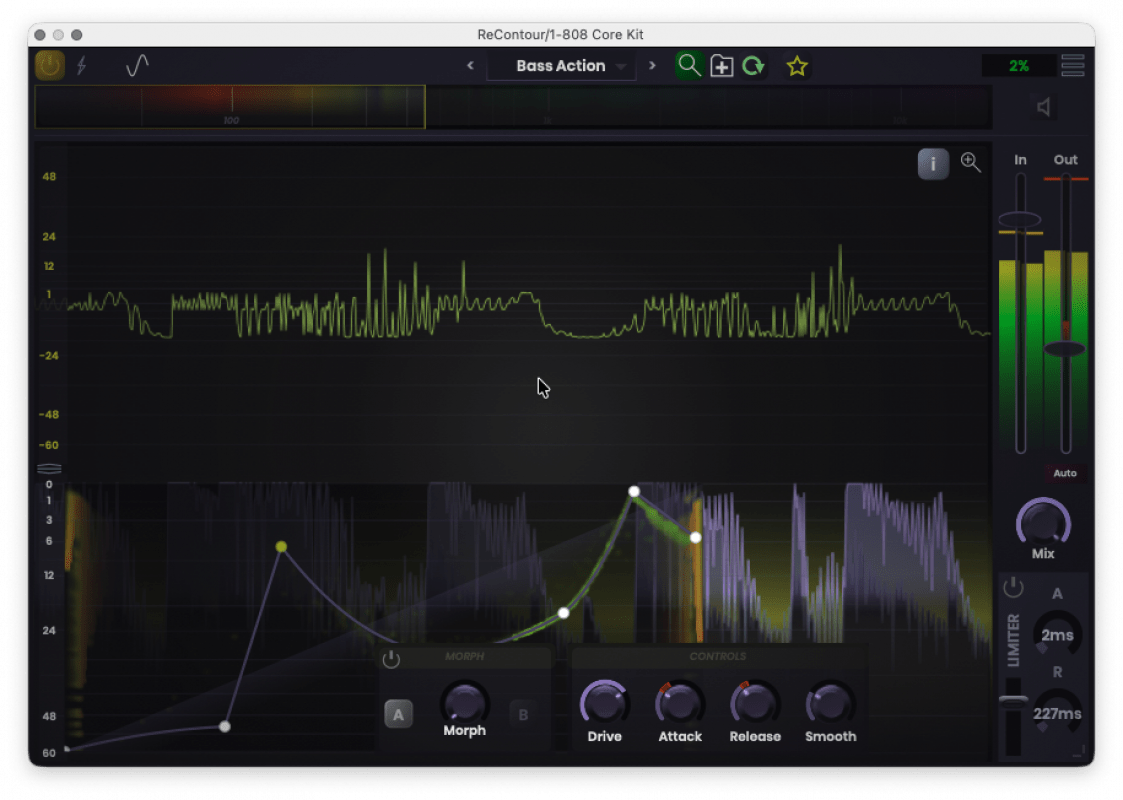
Task: Open the hamburger menu
Action: click(1072, 66)
